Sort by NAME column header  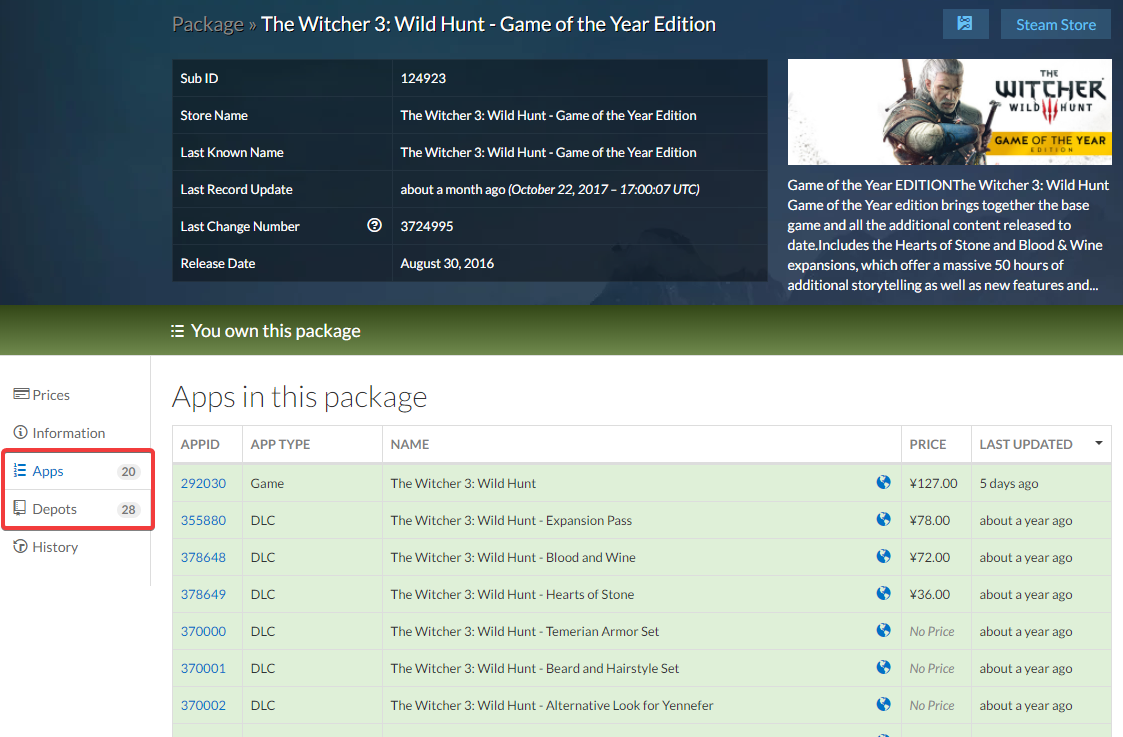coord(642,444)
